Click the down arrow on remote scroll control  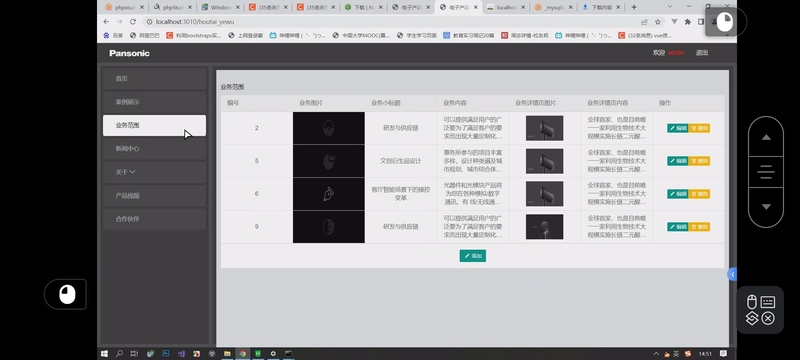pos(766,207)
